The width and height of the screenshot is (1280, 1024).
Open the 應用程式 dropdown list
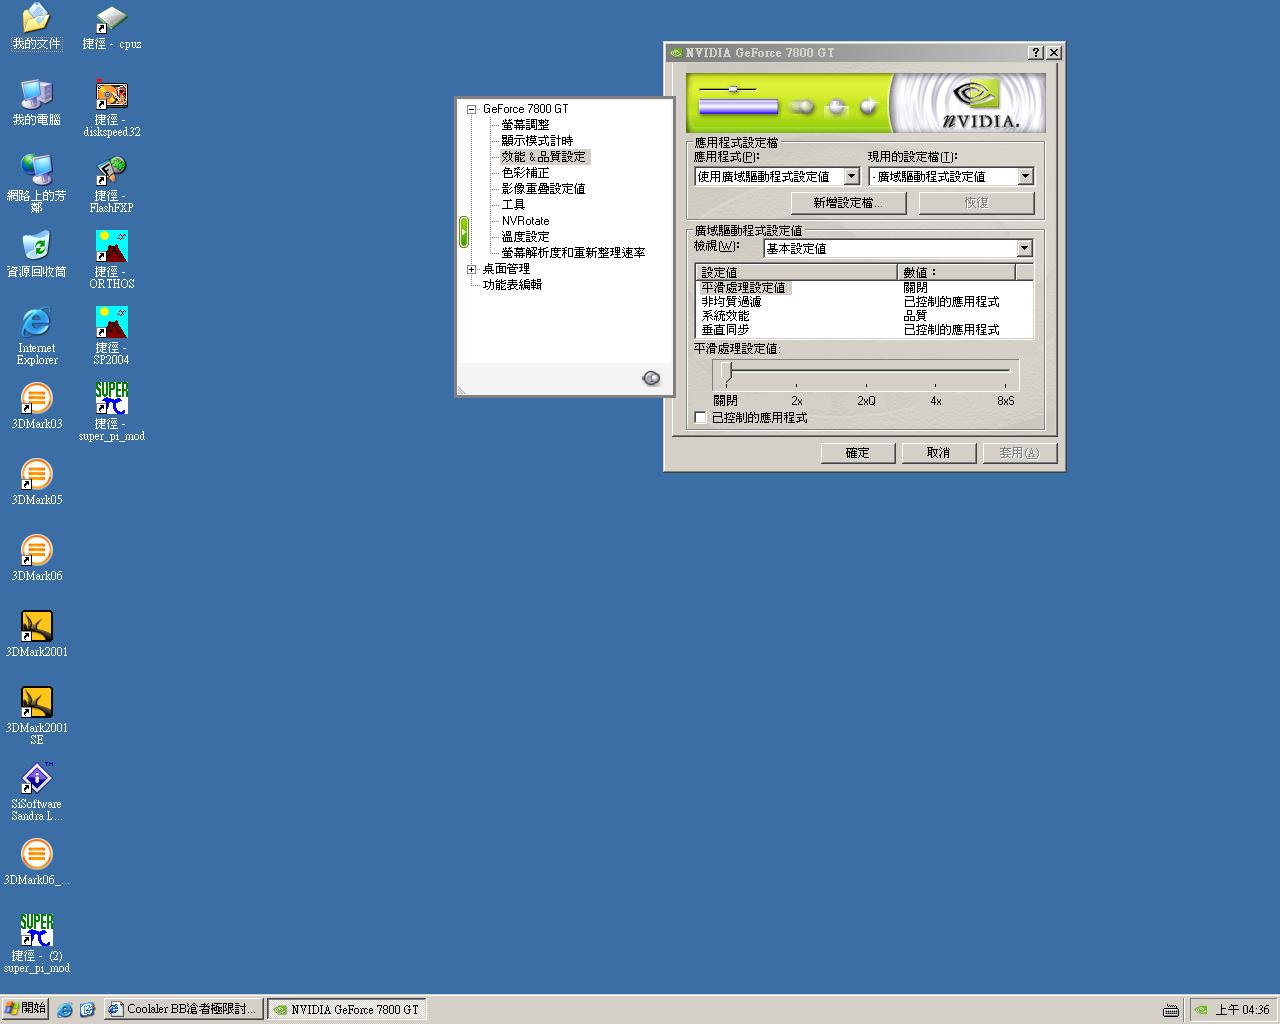tap(851, 176)
